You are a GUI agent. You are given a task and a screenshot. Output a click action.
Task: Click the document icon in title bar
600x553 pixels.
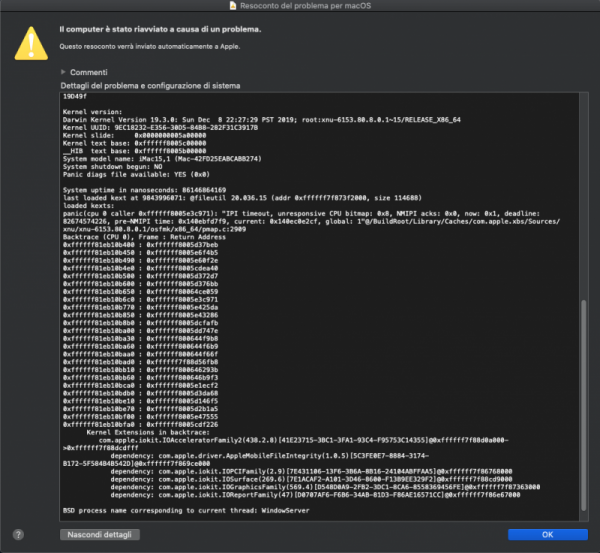point(233,5)
